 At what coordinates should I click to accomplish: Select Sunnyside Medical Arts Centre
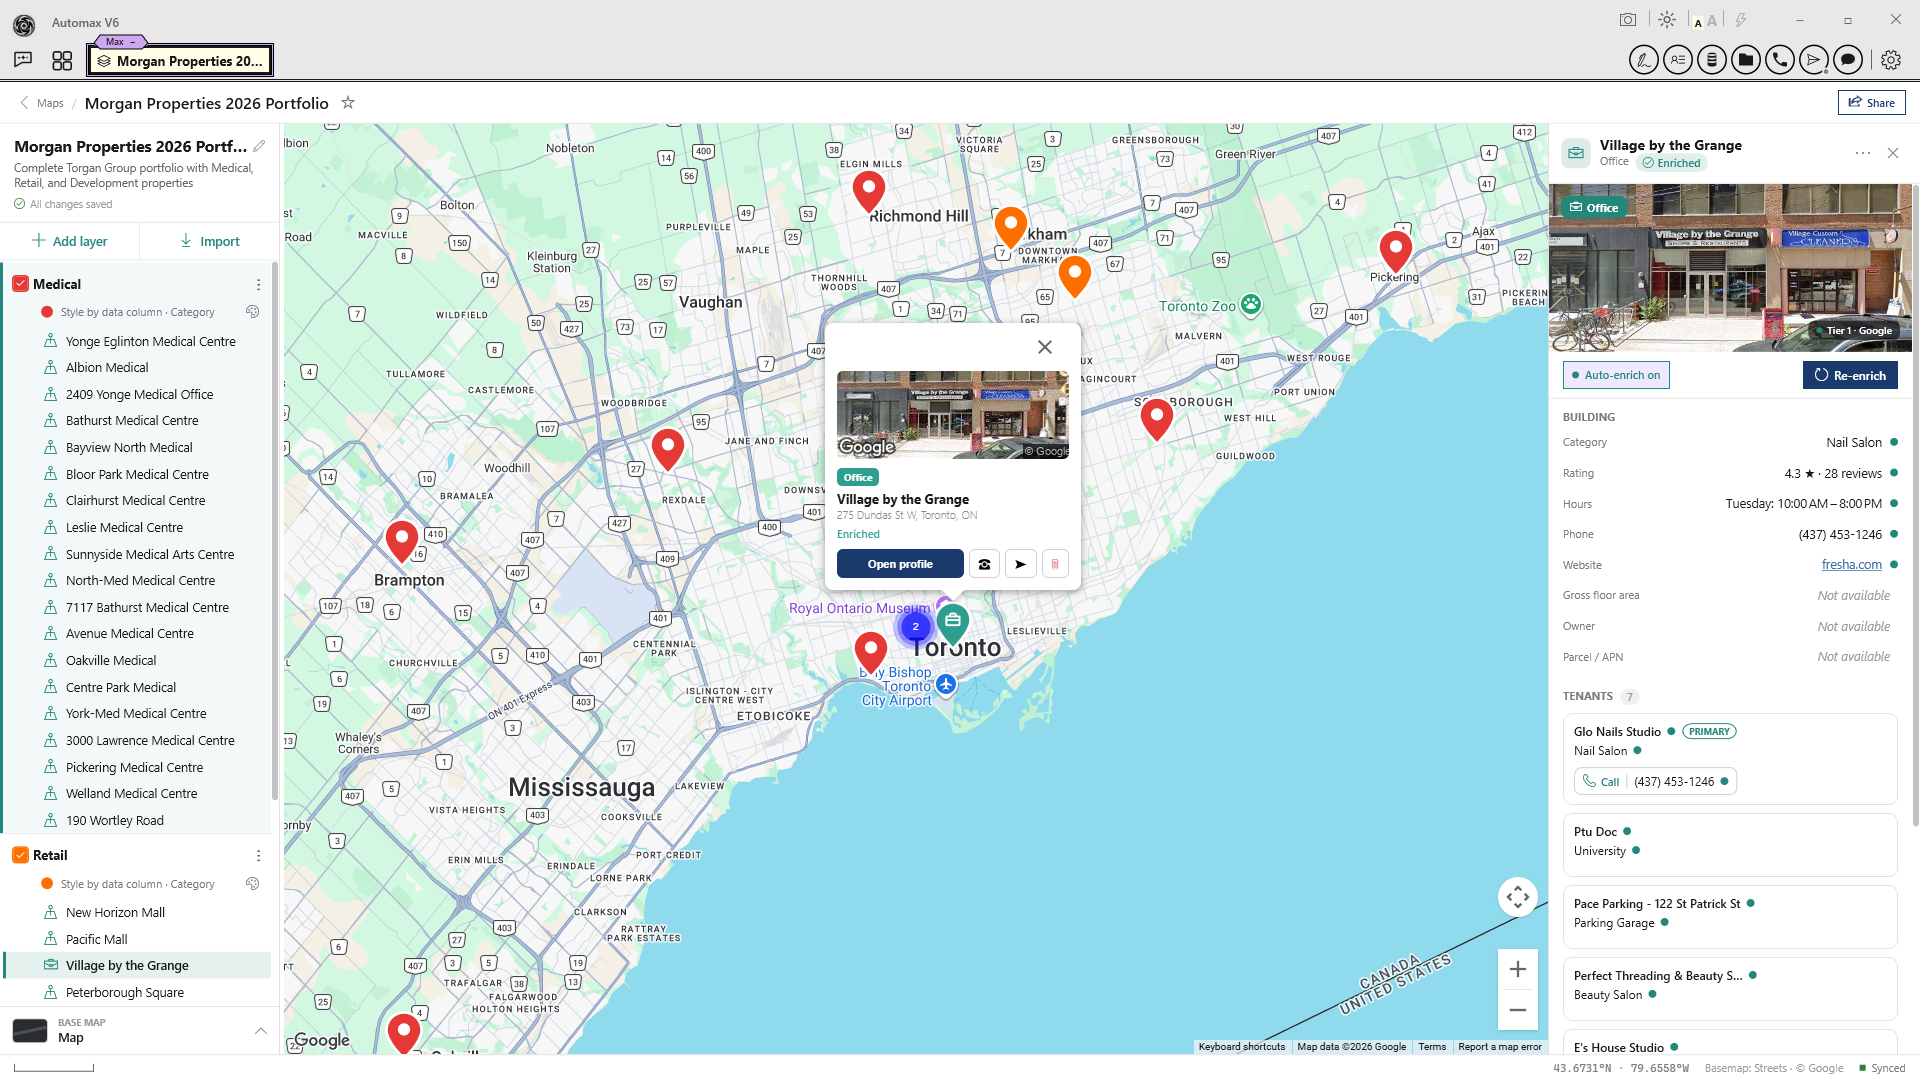138,554
